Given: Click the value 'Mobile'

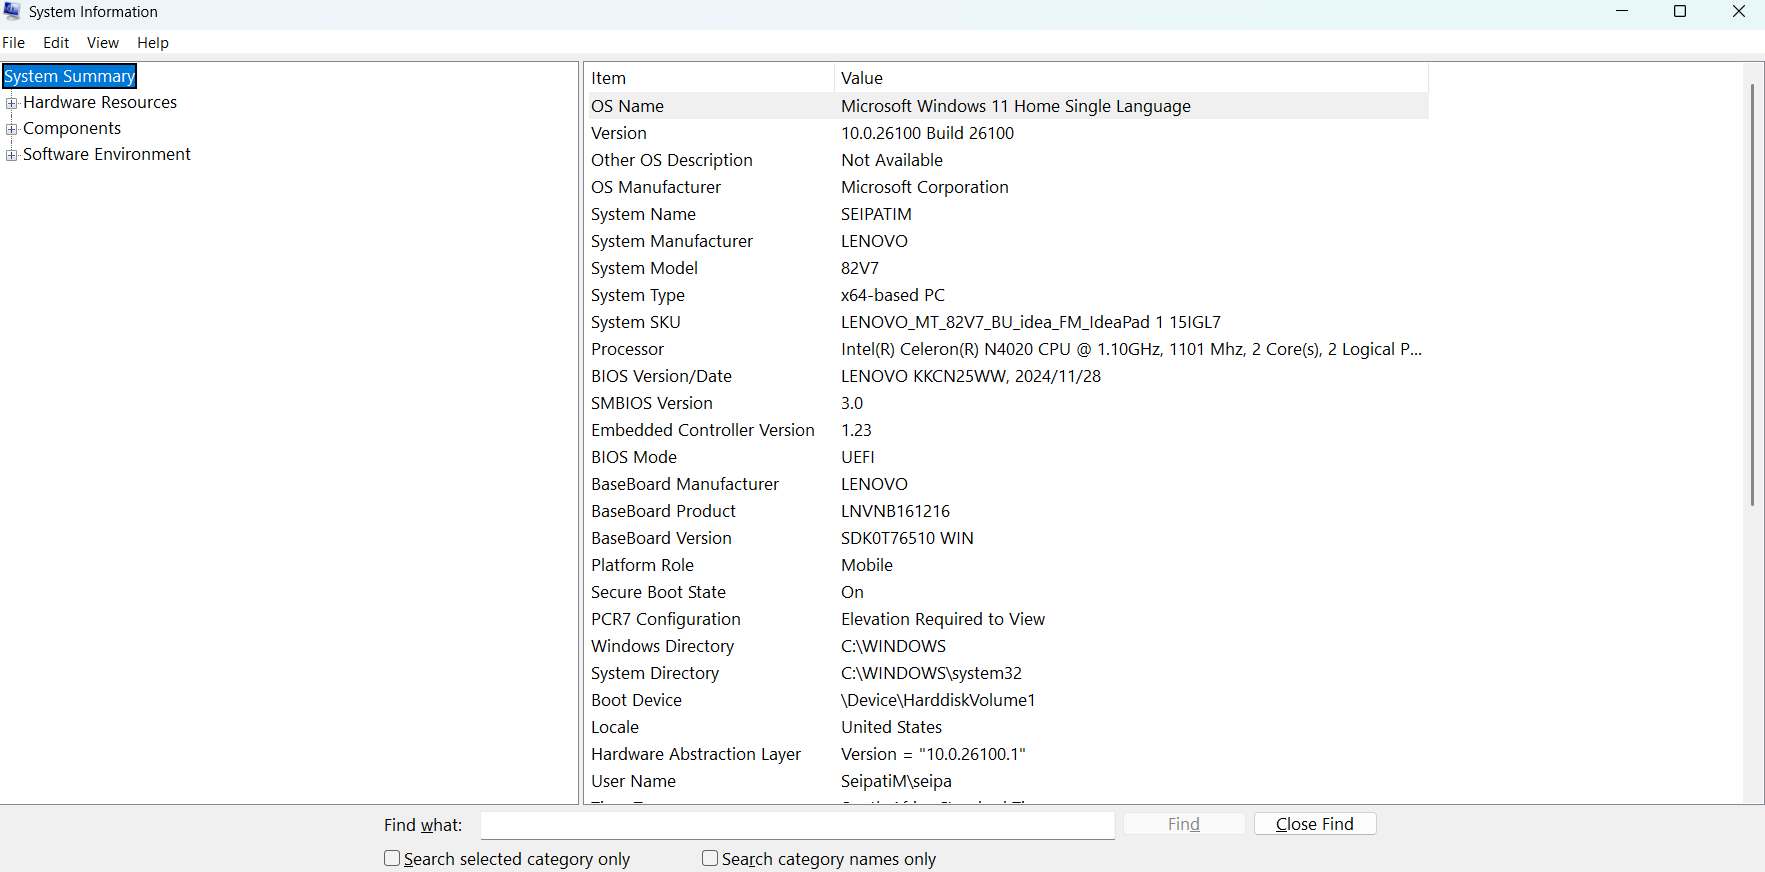Looking at the screenshot, I should click(867, 565).
